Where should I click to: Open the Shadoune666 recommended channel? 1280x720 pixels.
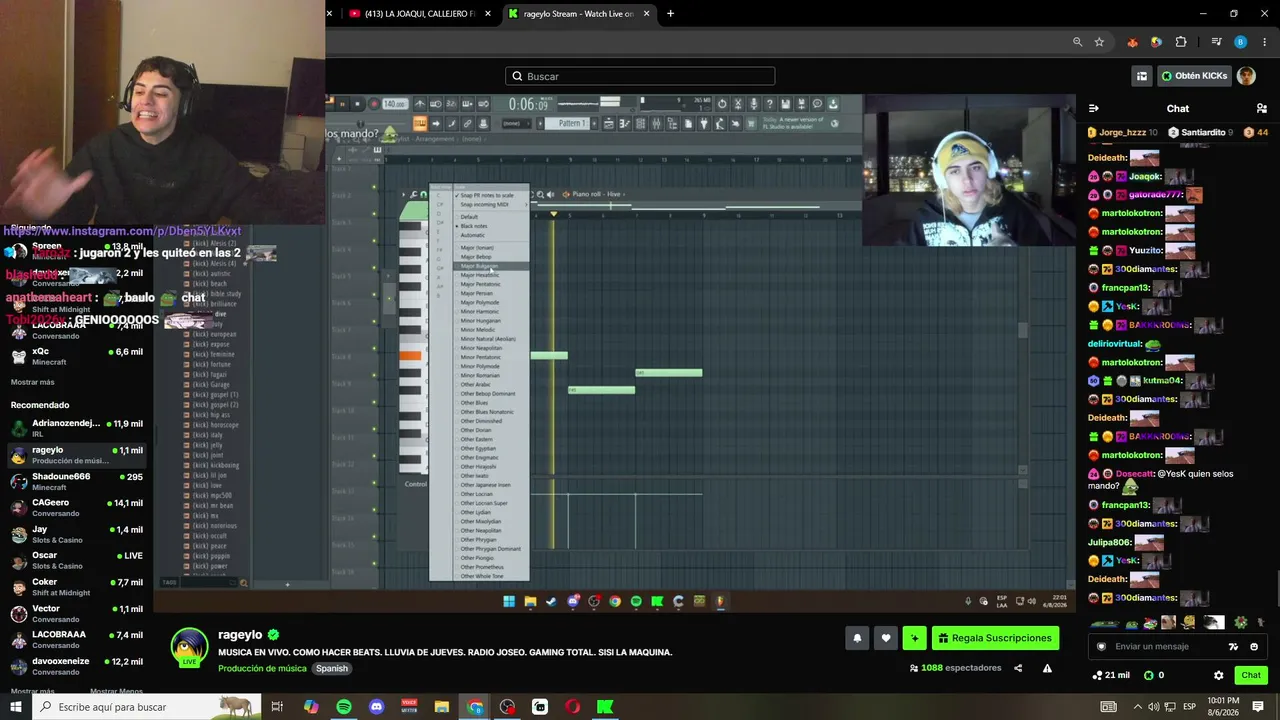(76, 481)
